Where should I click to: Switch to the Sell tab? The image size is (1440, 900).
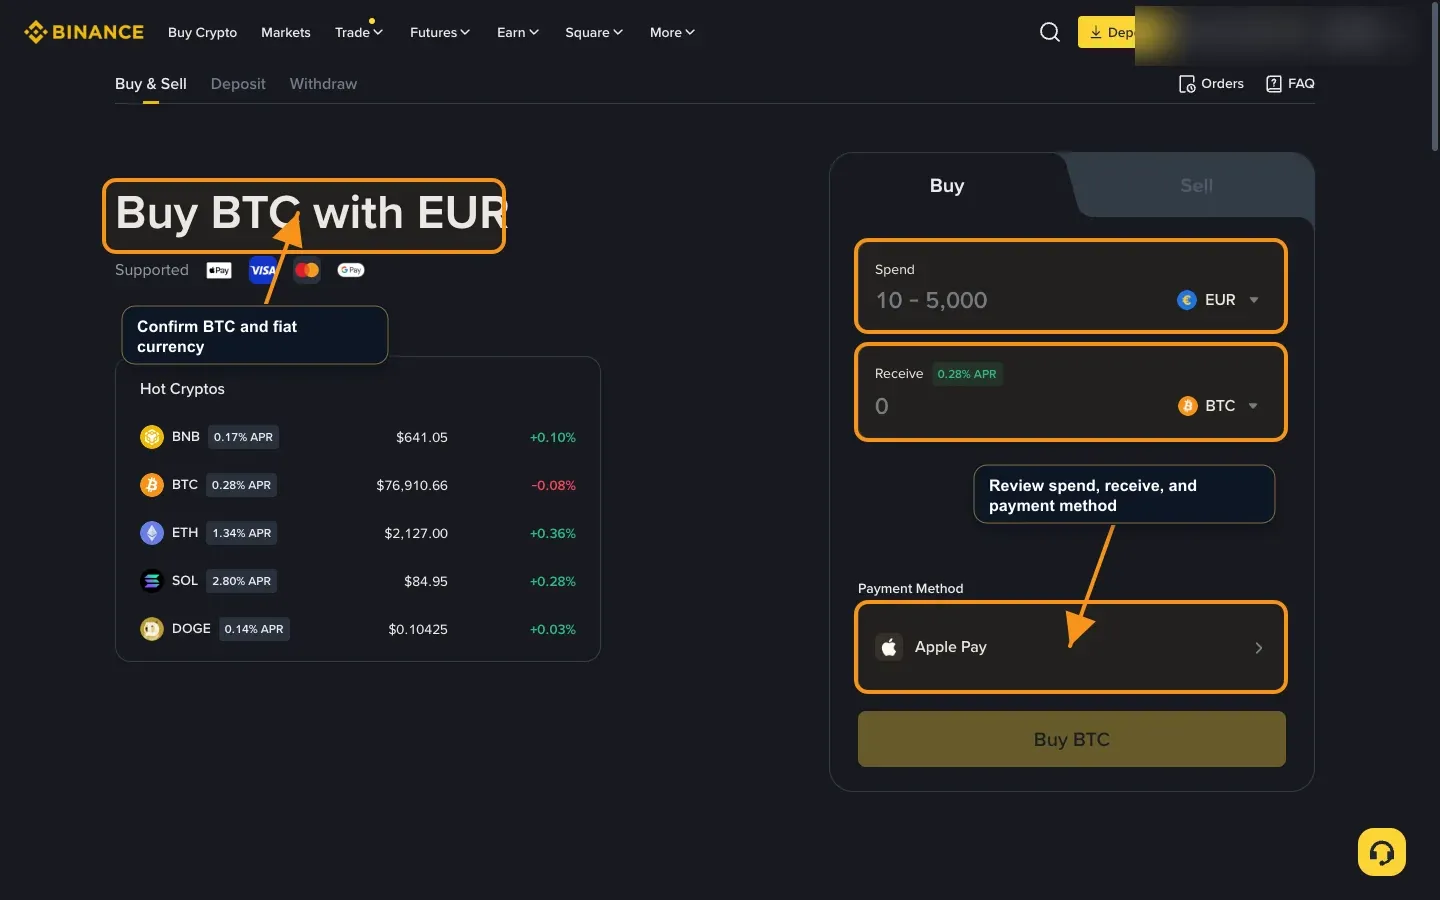click(x=1196, y=185)
